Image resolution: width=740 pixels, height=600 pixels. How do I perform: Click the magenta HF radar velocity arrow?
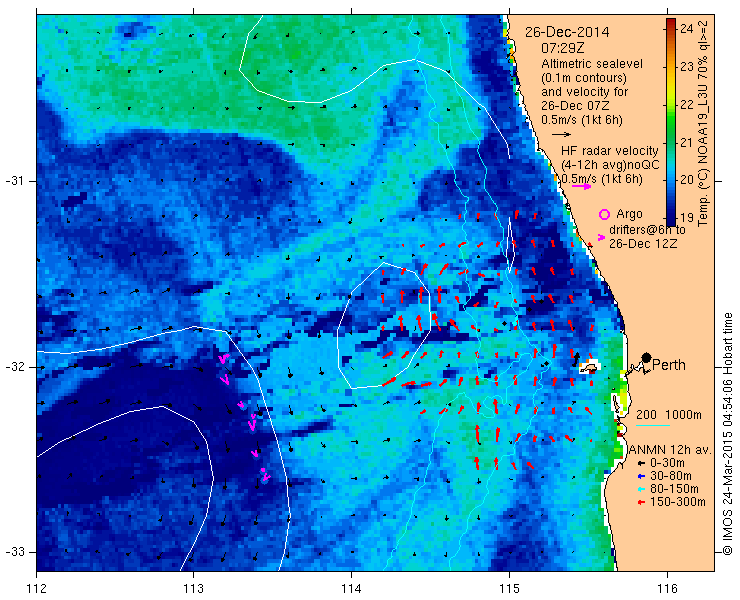pos(581,186)
